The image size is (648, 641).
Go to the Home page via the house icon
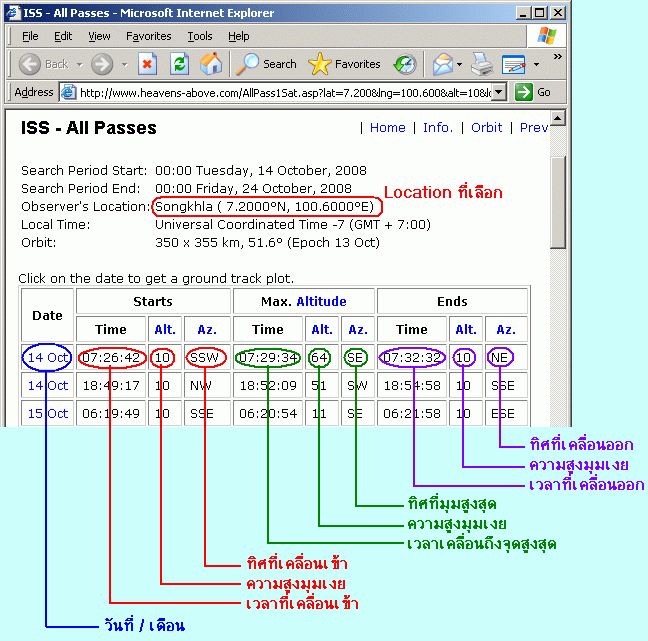[211, 64]
